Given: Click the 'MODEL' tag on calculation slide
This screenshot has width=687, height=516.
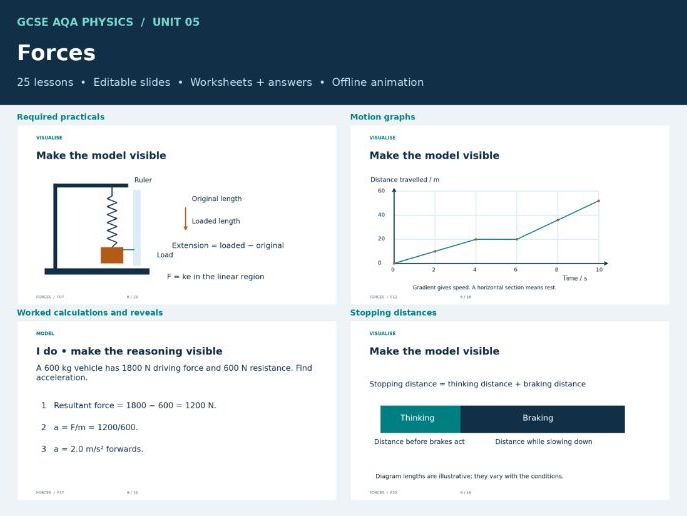Looking at the screenshot, I should point(45,333).
